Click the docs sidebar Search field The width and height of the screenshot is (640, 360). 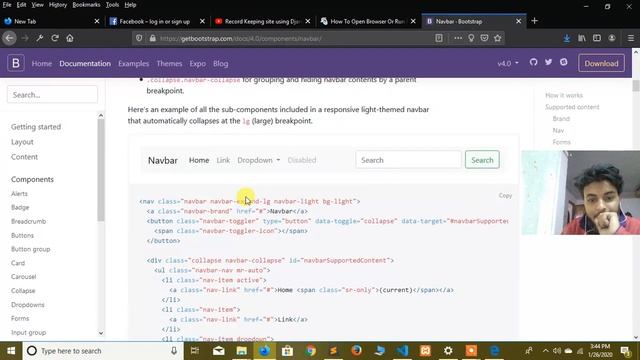(52, 95)
